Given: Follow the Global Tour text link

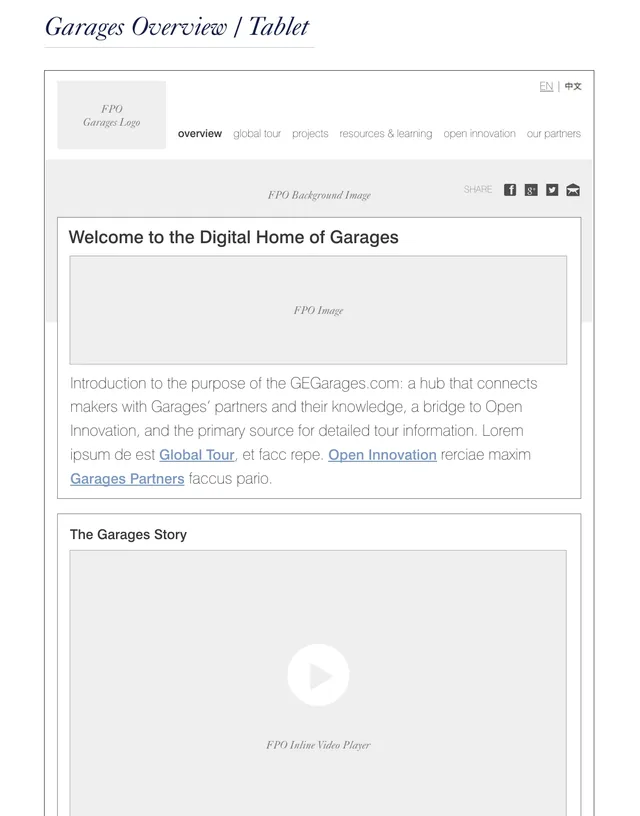Looking at the screenshot, I should tap(197, 455).
